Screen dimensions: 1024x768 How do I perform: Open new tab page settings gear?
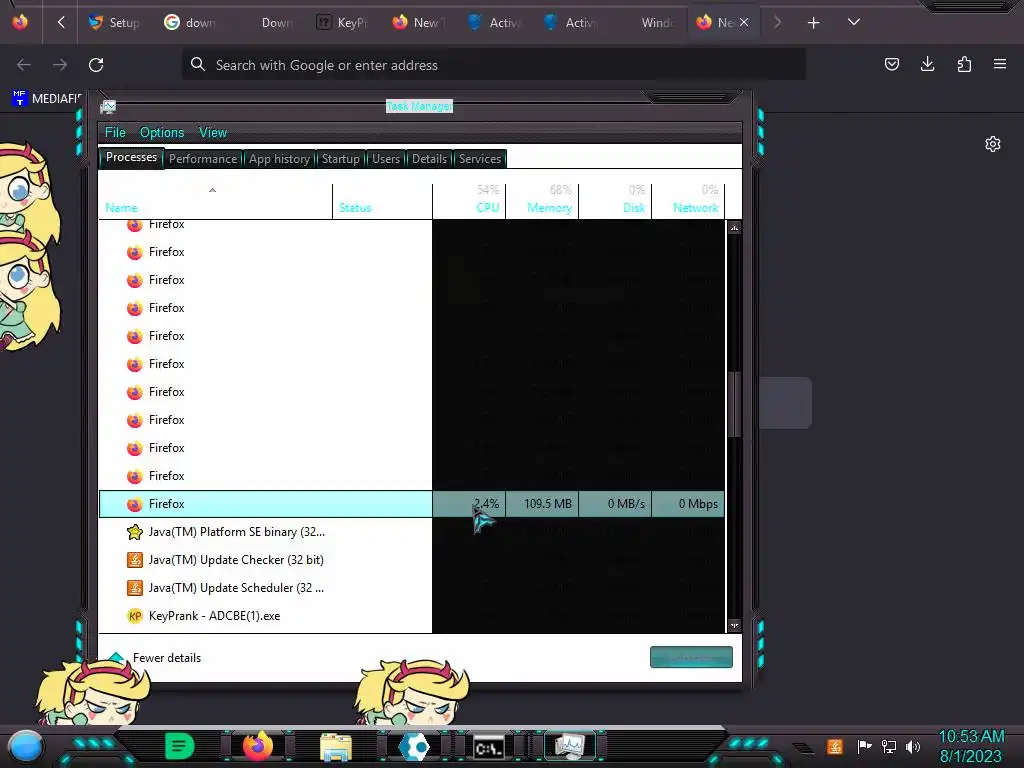[x=993, y=144]
